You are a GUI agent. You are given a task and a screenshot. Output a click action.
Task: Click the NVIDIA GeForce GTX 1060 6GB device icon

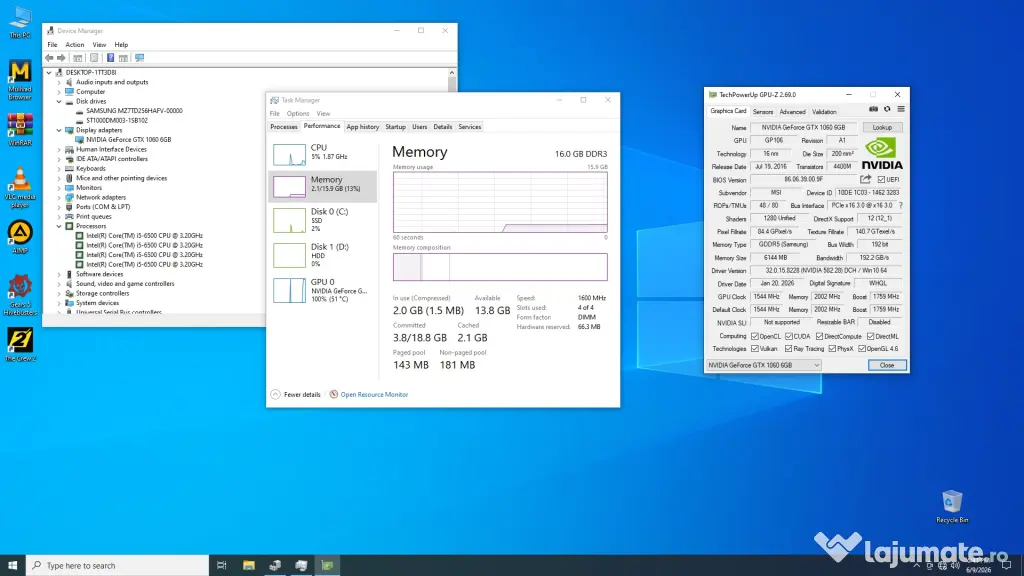(x=80, y=140)
